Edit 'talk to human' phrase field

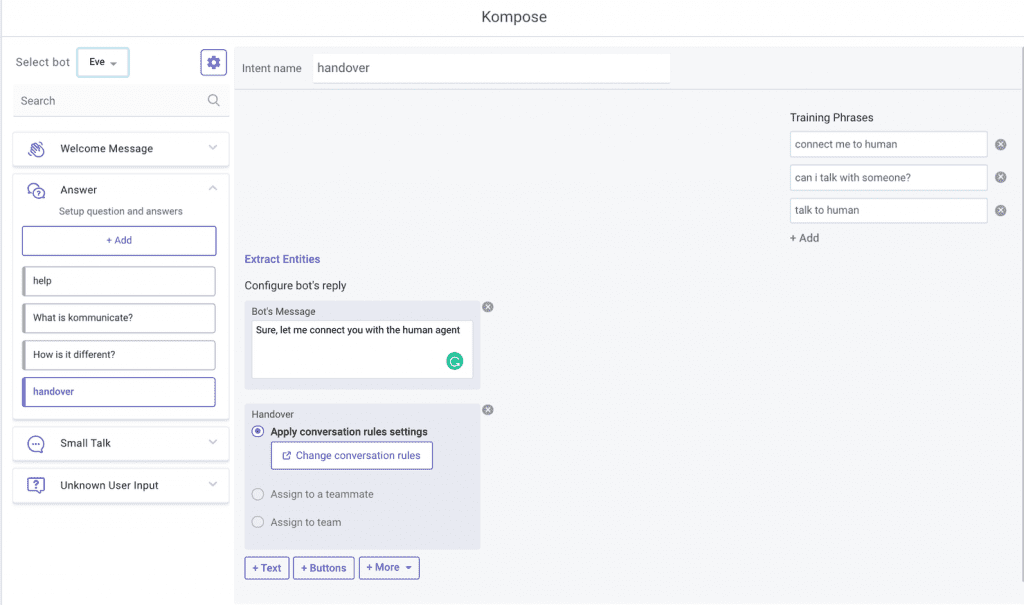(x=888, y=210)
